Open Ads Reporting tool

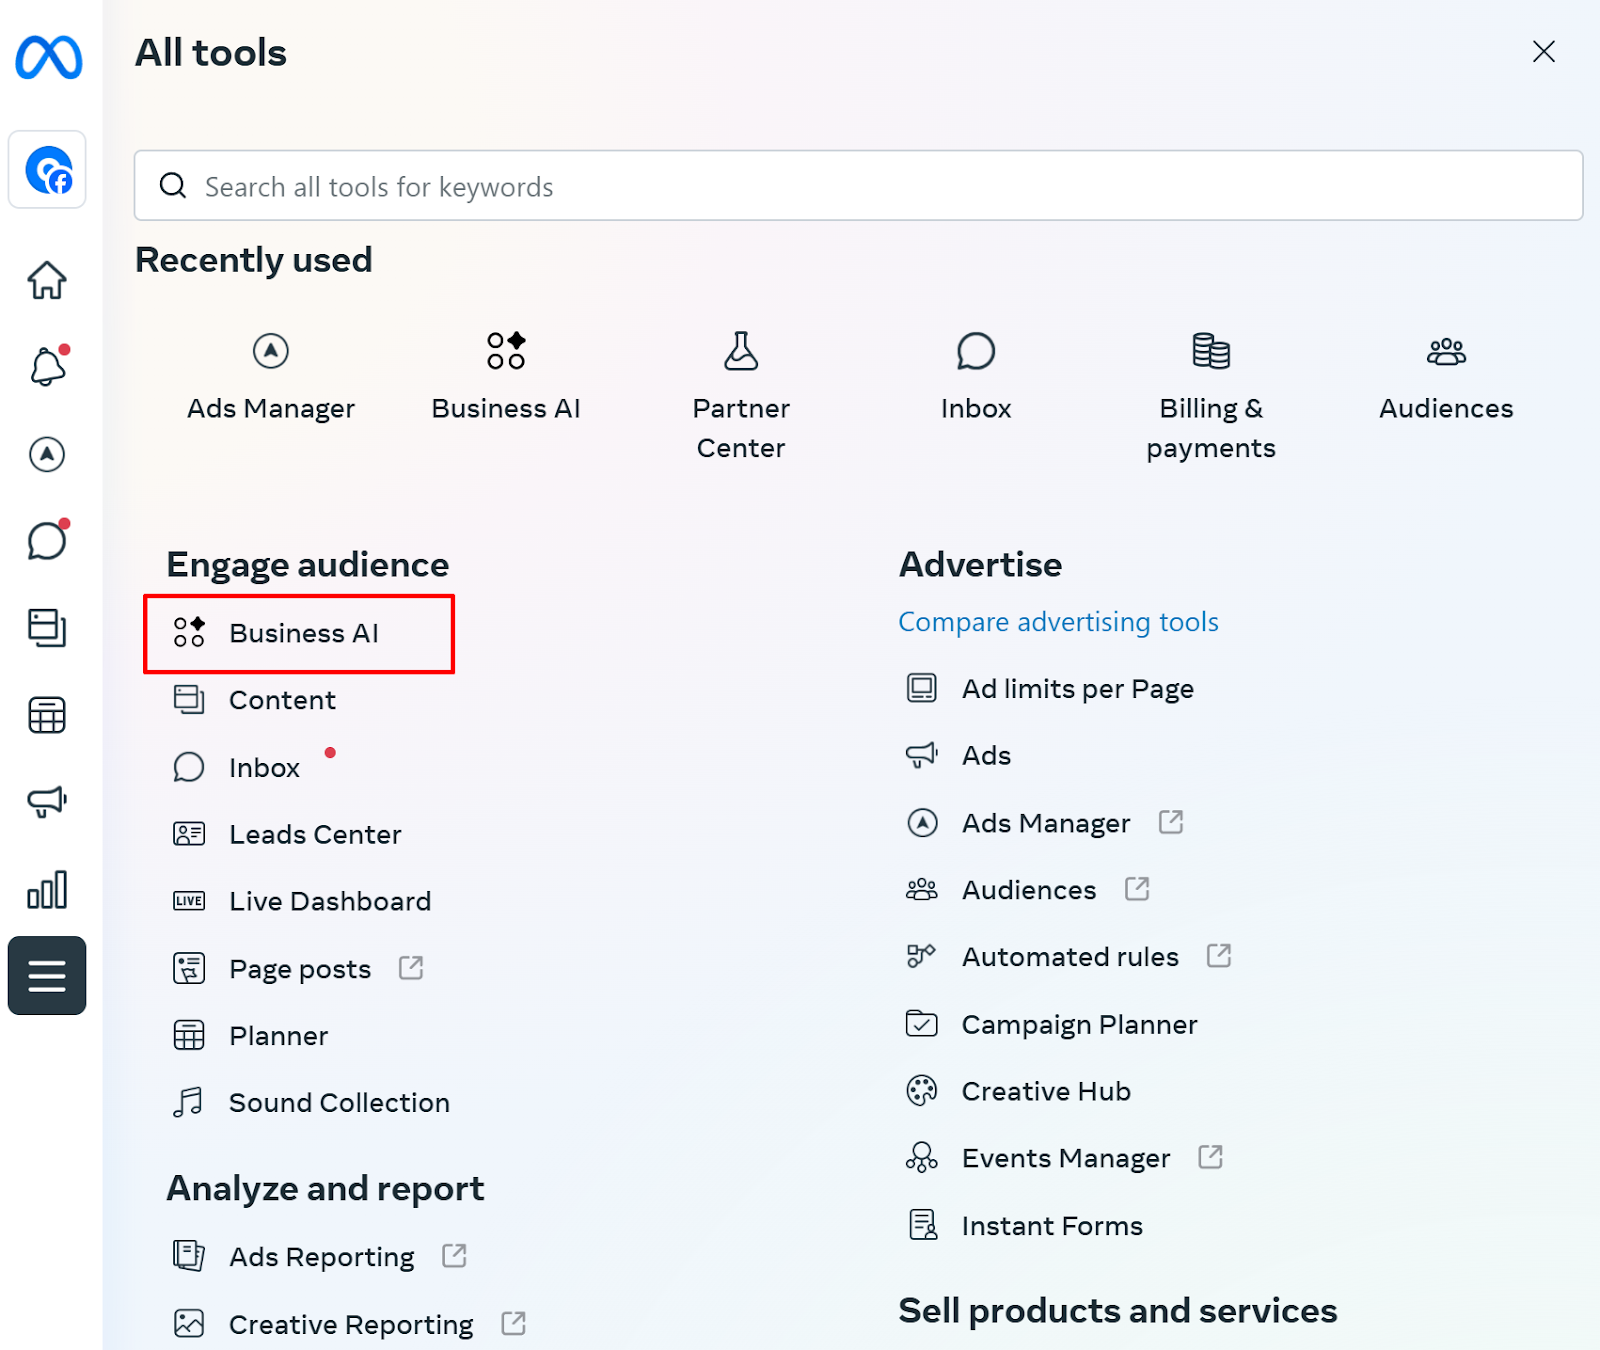point(321,1256)
